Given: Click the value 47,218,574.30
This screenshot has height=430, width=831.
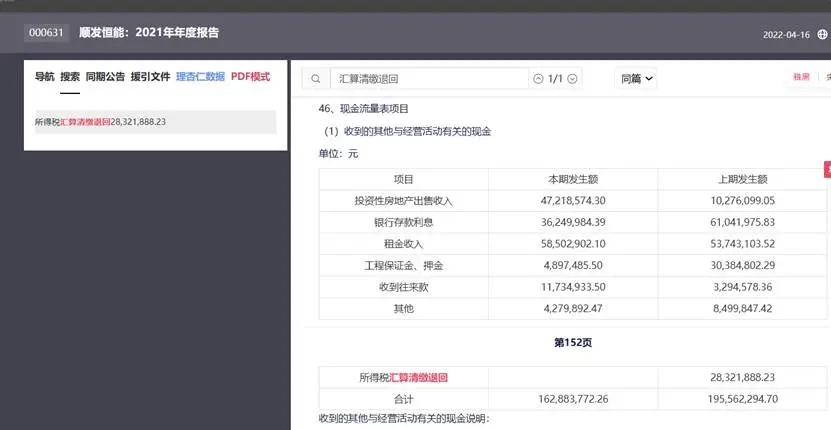Looking at the screenshot, I should [573, 201].
